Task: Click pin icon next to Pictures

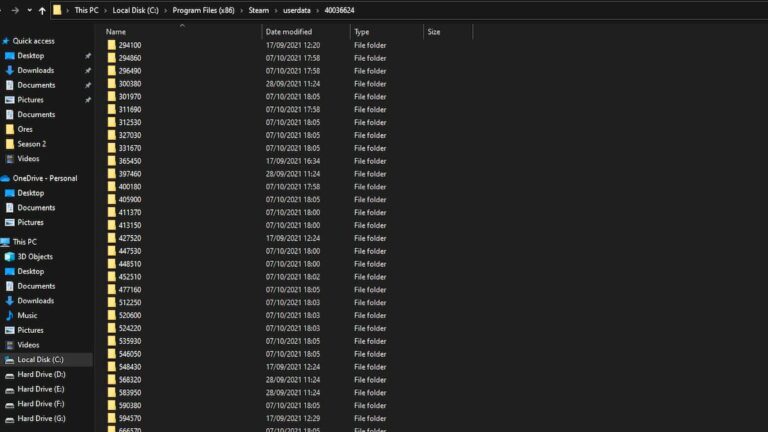Action: 88,100
